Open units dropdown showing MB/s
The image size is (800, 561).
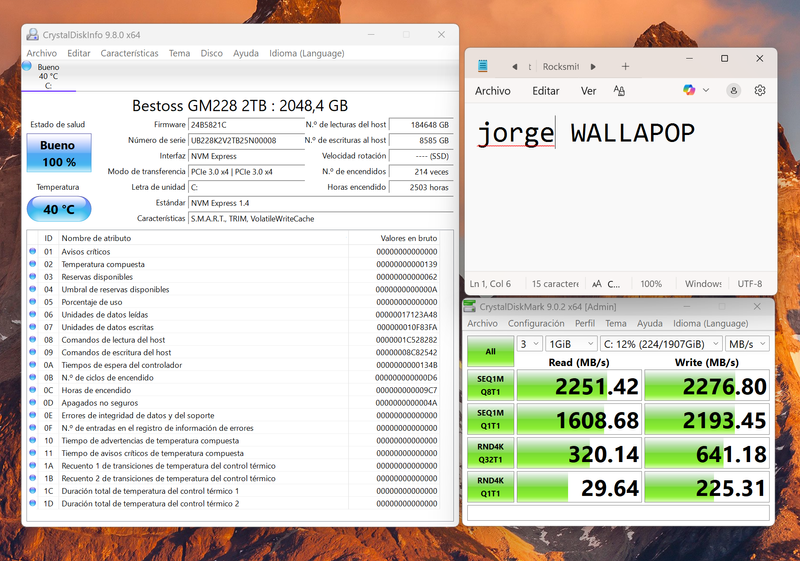747,344
